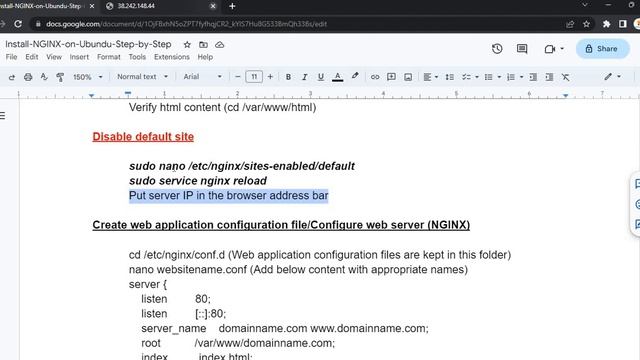
Task: Open the editing mode pencil dropdown
Action: [612, 76]
